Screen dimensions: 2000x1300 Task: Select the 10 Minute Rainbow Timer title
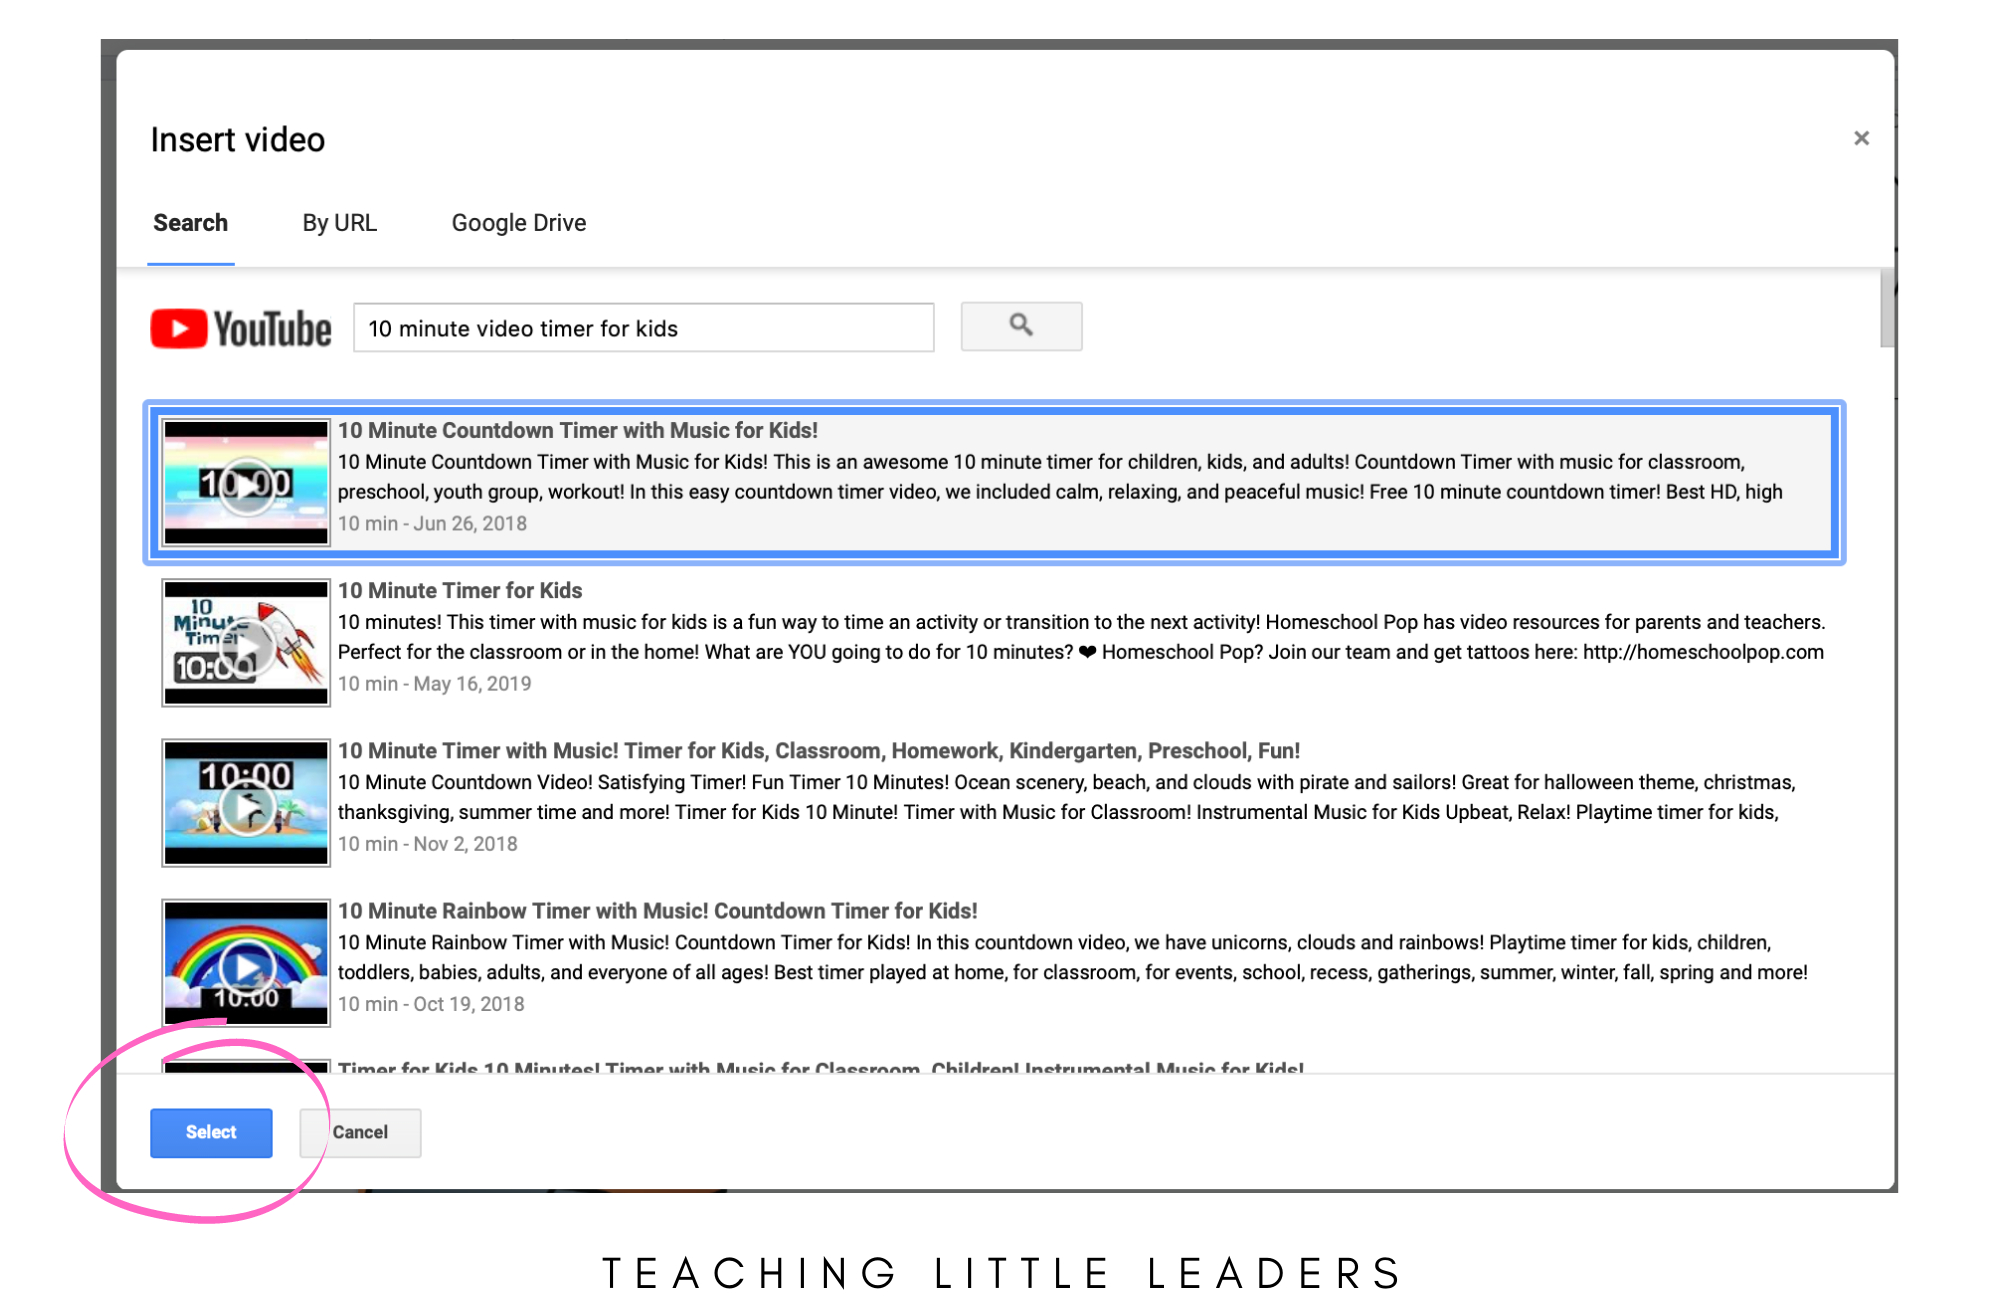(x=657, y=911)
